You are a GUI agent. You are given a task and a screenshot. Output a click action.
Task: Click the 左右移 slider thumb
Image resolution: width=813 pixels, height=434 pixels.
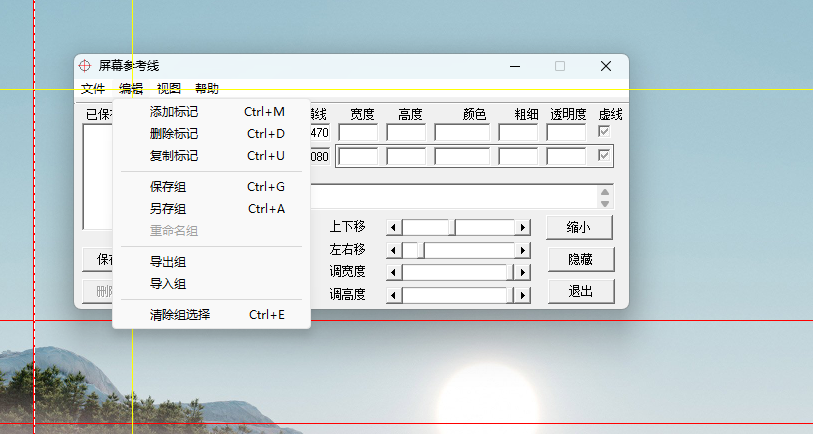pos(421,250)
